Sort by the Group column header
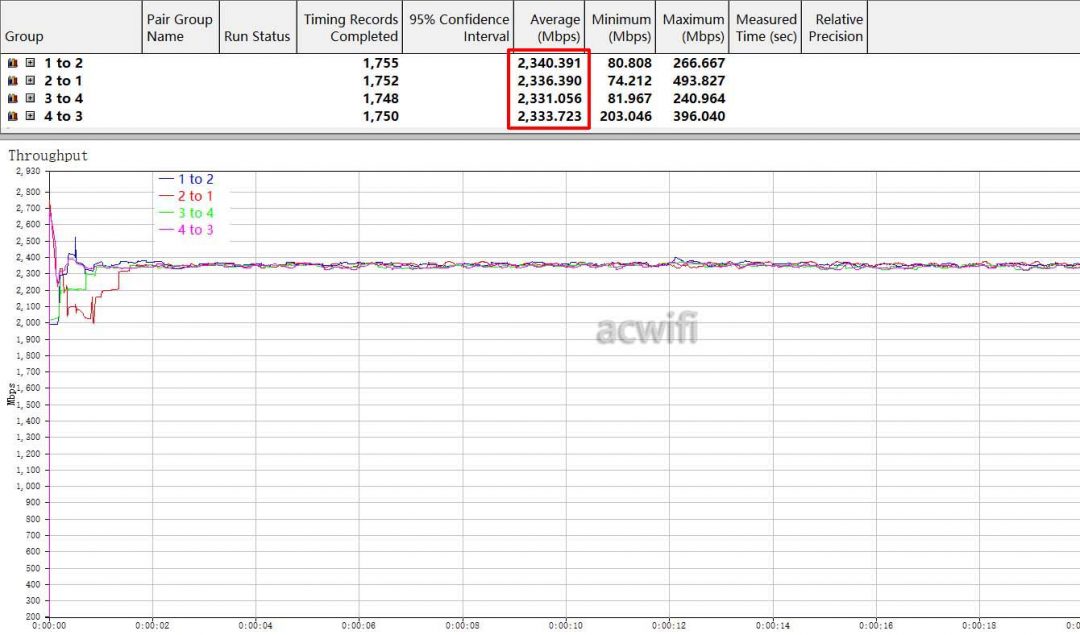 tap(24, 36)
